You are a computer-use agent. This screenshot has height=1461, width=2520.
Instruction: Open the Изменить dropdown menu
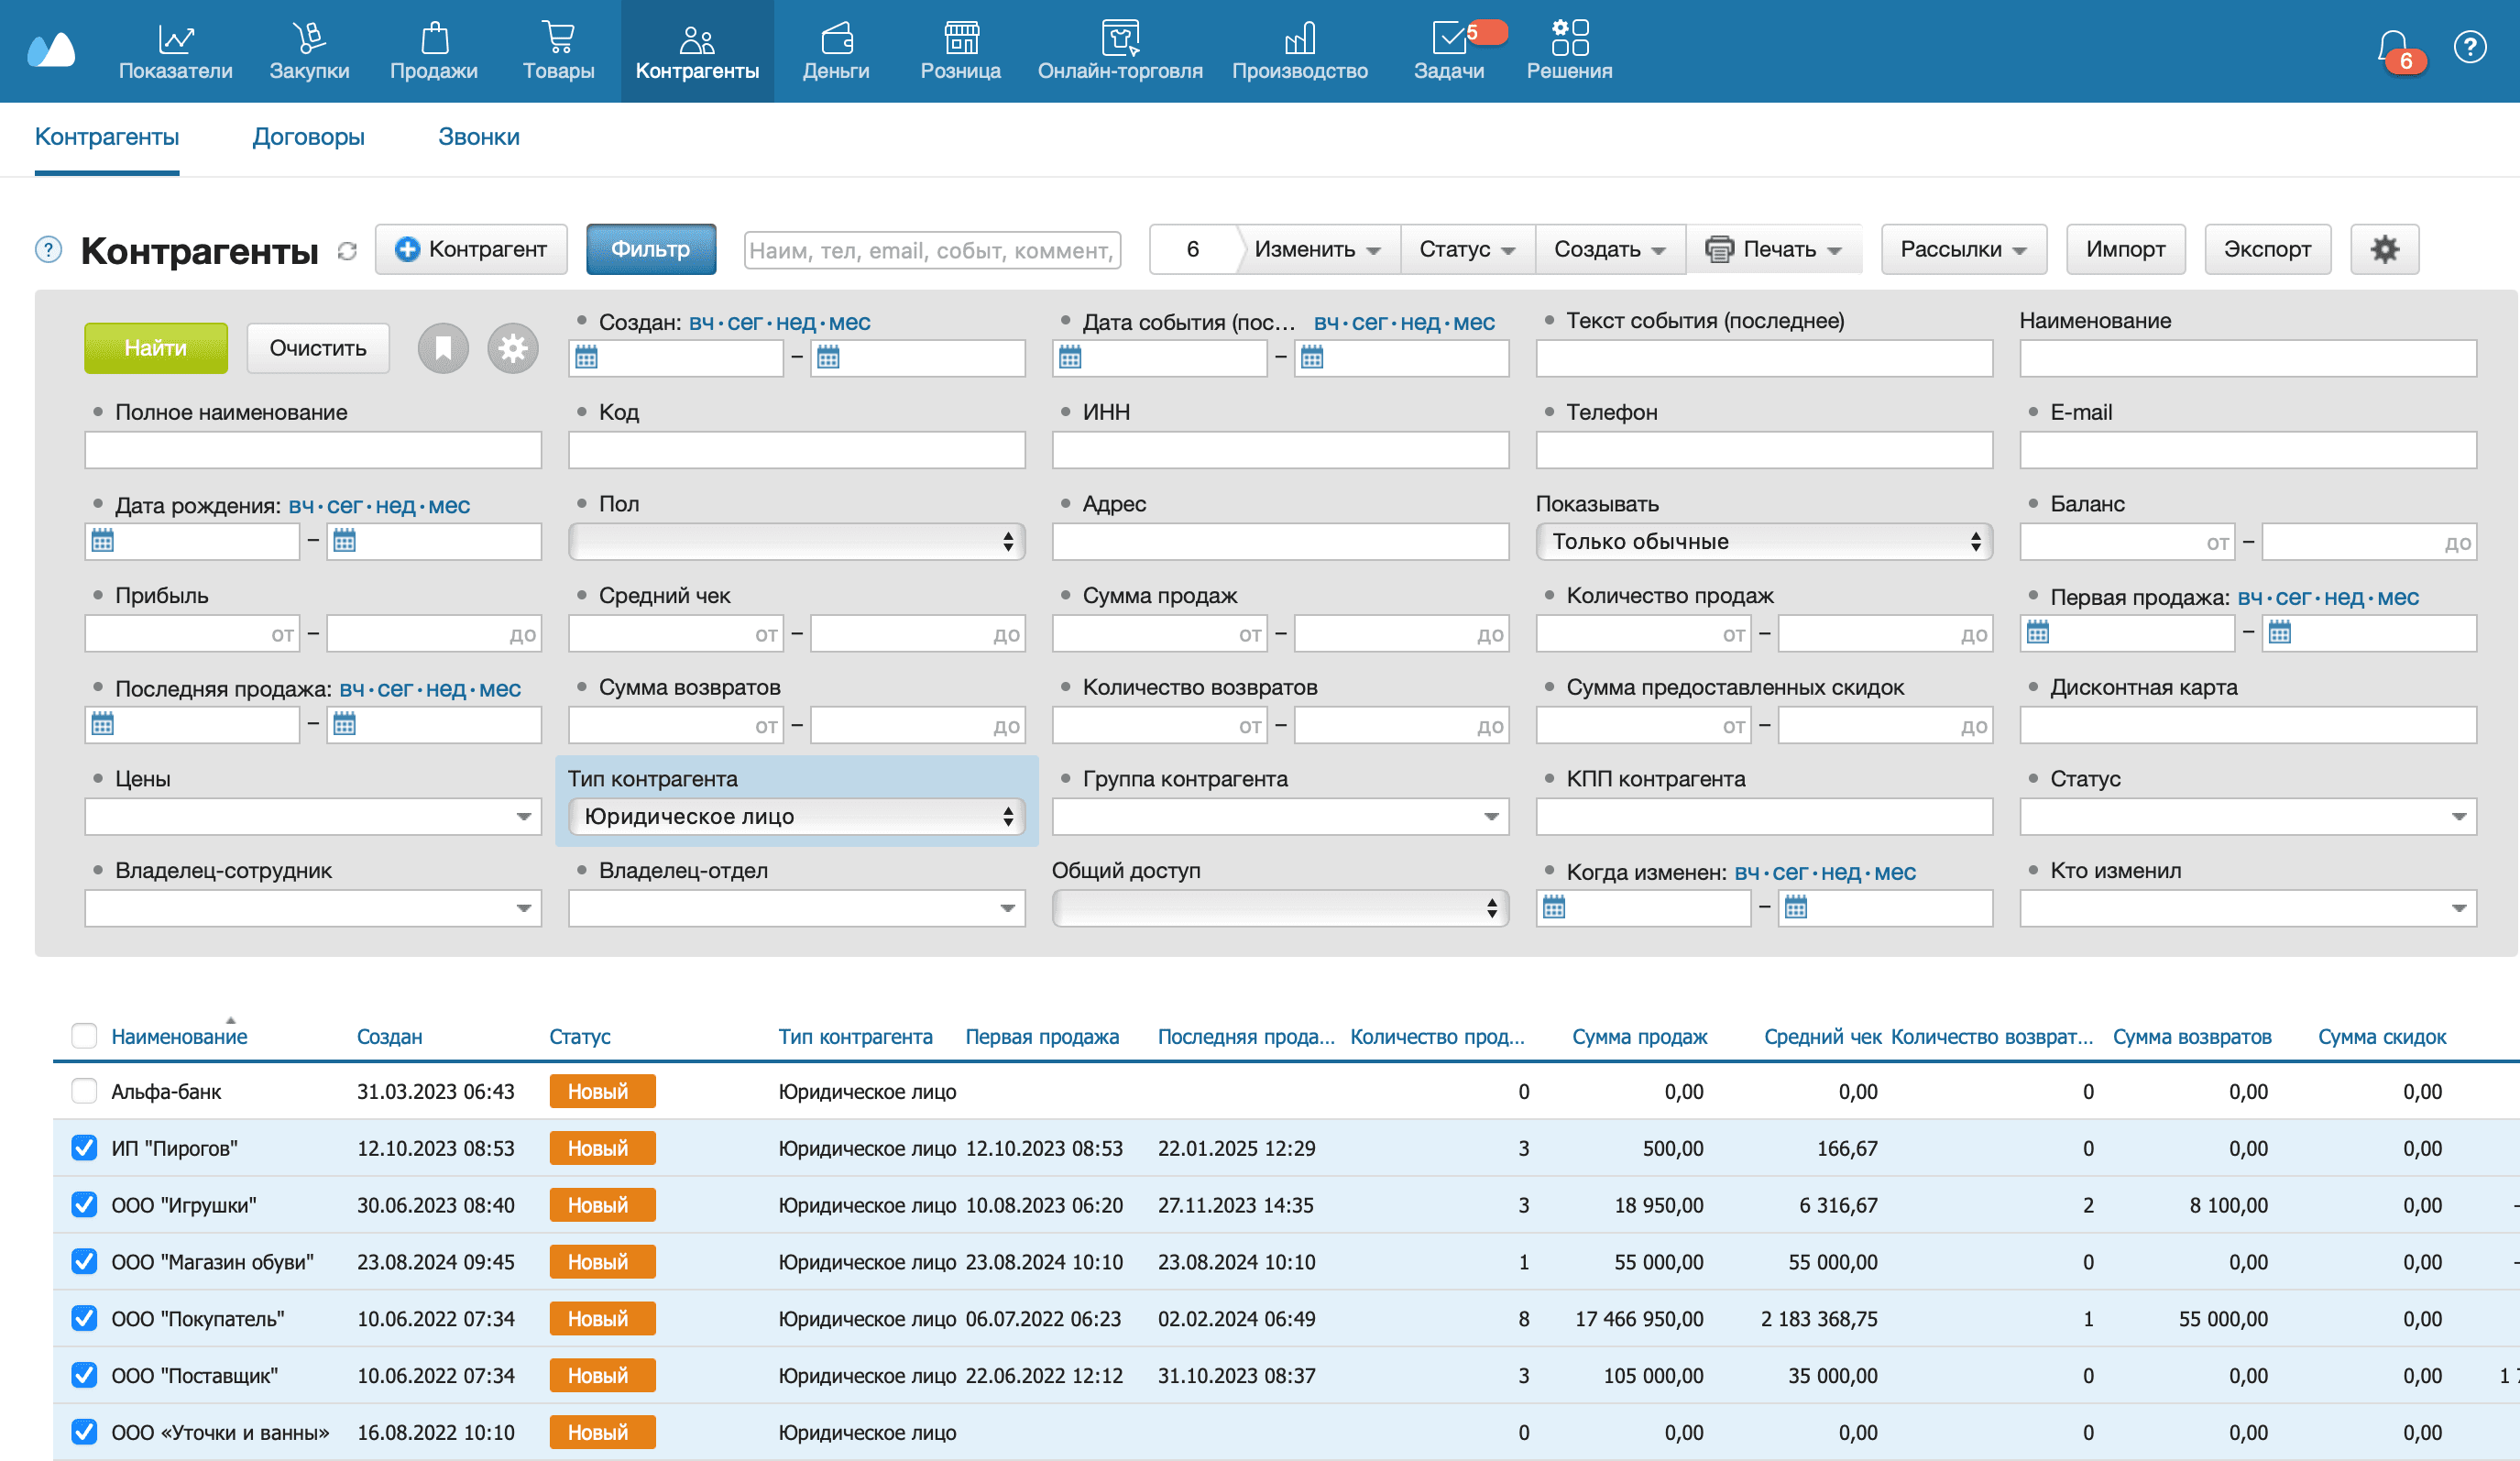coord(1316,249)
